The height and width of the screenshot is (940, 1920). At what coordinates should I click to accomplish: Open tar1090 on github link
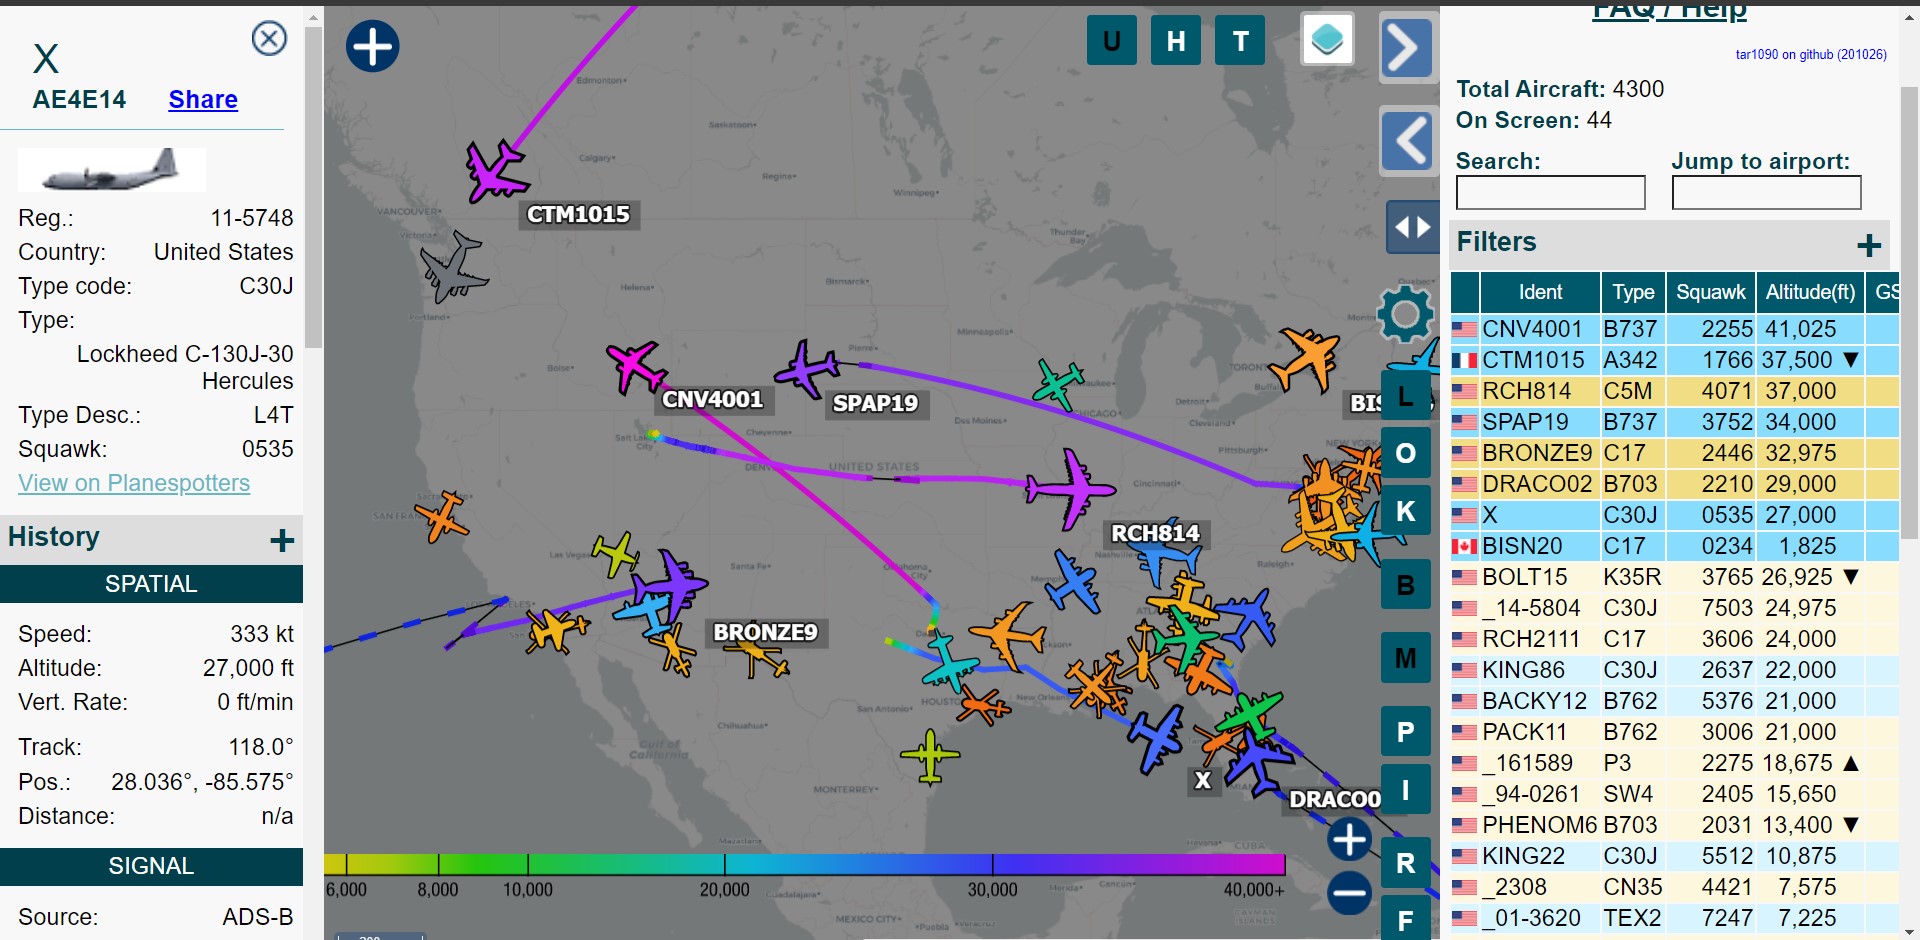point(1811,54)
